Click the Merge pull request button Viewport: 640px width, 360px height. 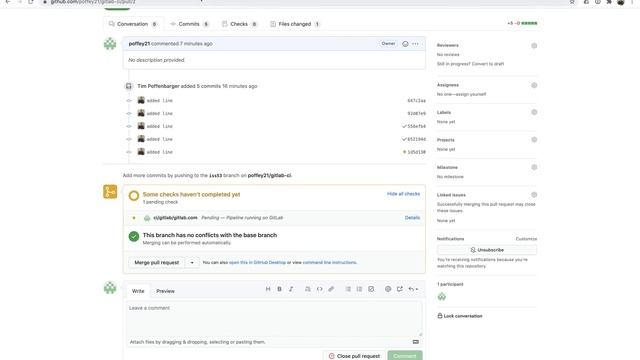(x=157, y=262)
